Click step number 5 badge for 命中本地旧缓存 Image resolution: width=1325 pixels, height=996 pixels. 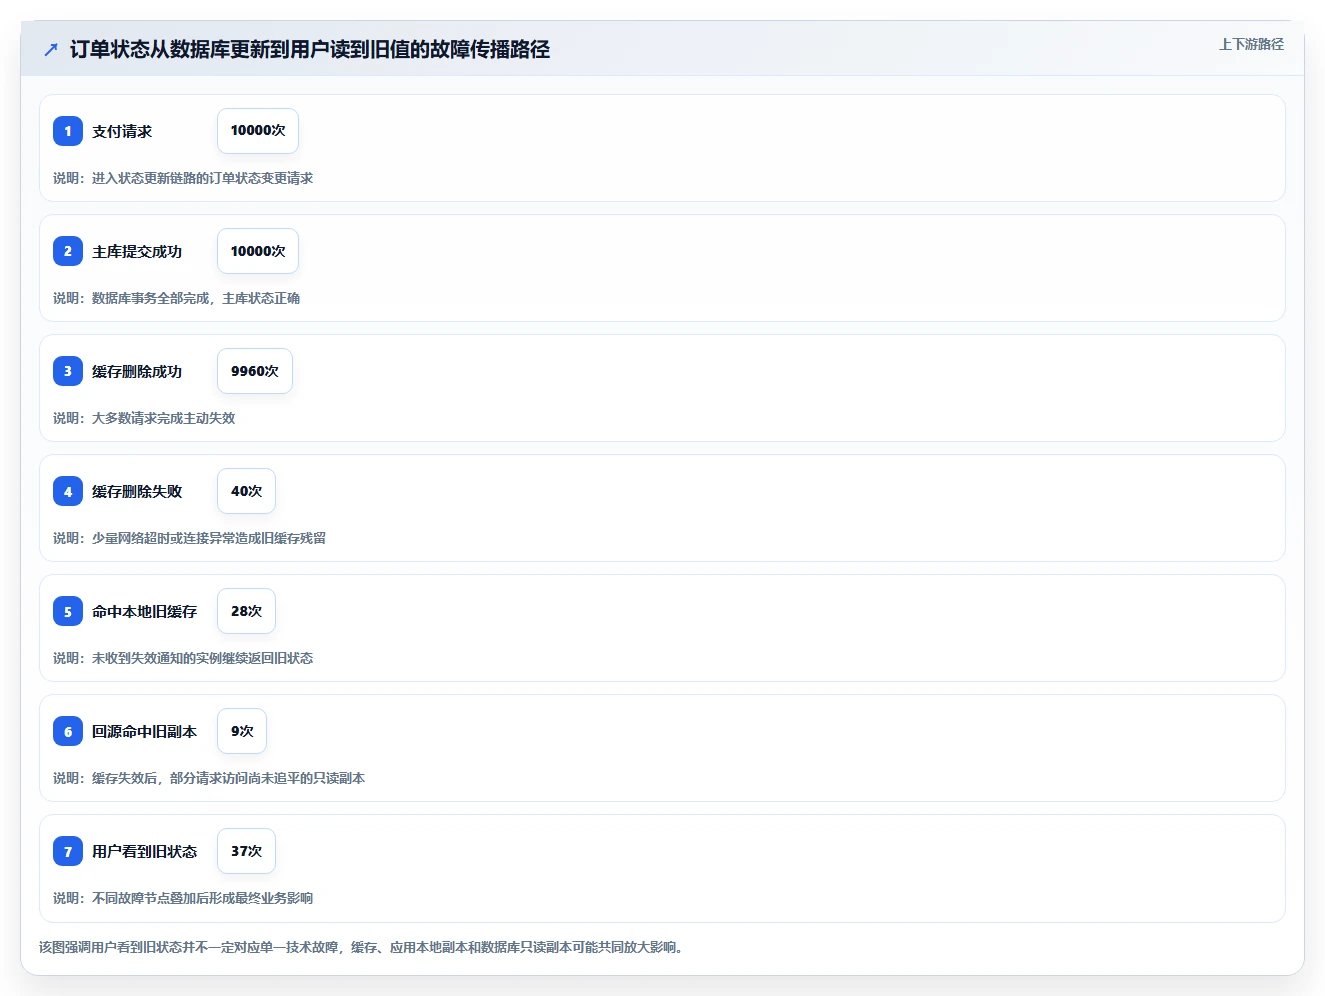(x=68, y=611)
